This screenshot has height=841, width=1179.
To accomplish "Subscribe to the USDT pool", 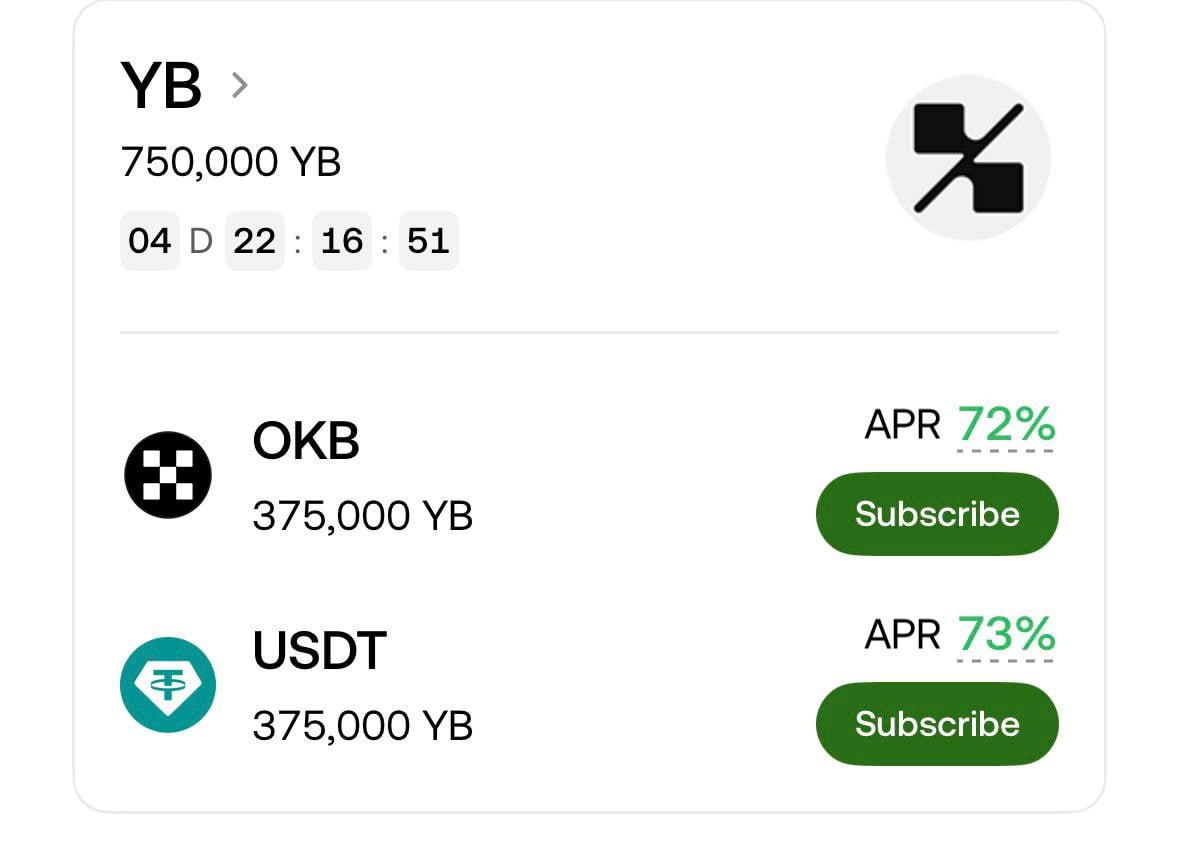I will coord(937,724).
